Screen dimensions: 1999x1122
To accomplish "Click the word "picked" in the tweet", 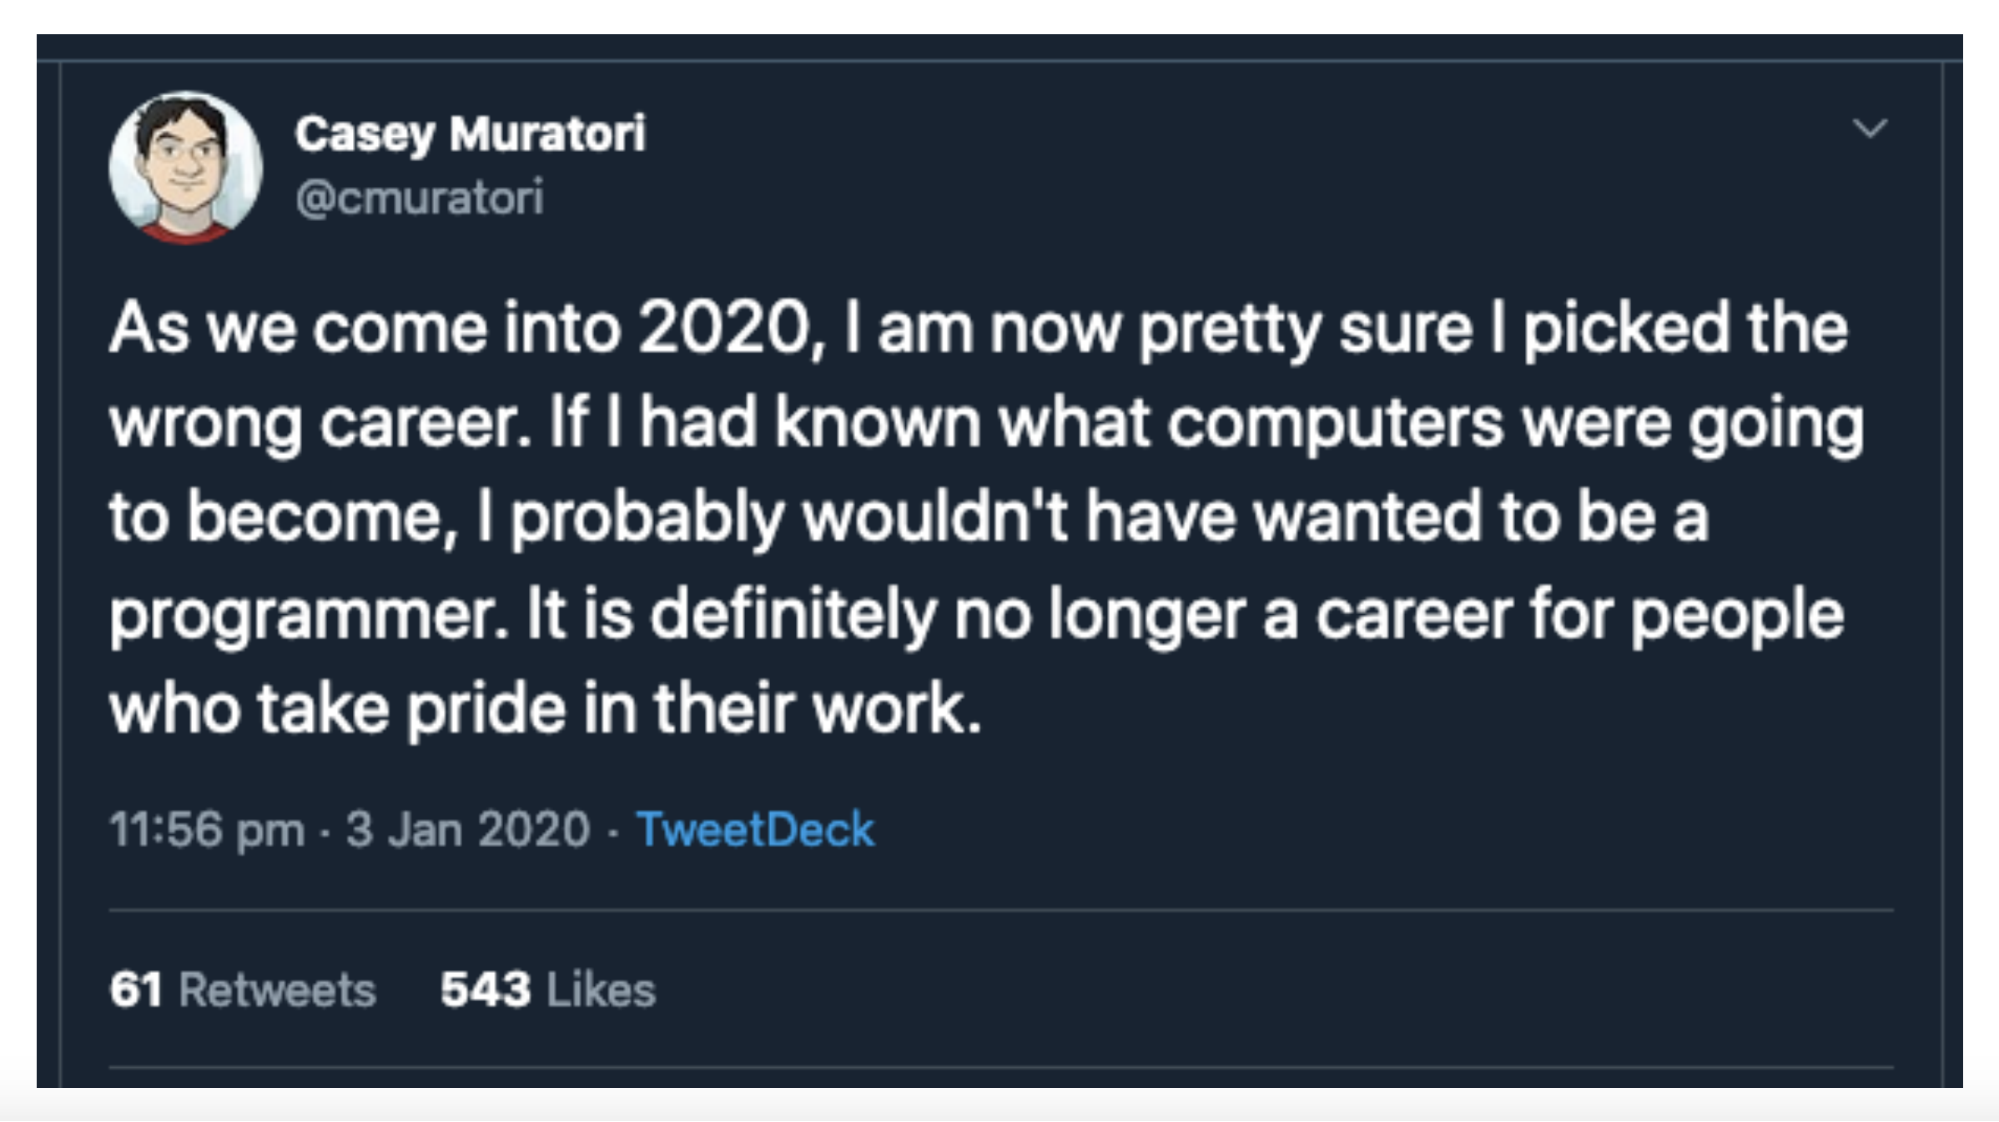I will (1626, 328).
